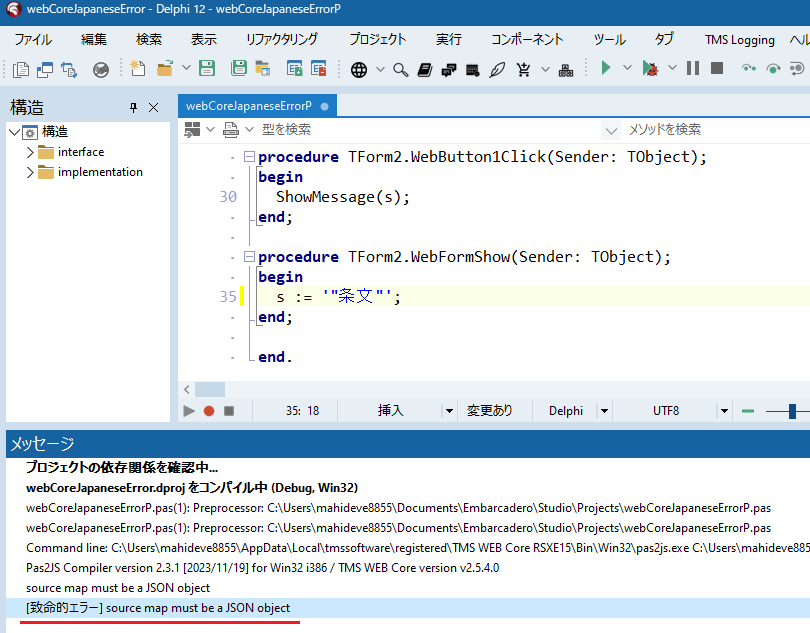
Task: Click the Step Over debug icon
Action: pyautogui.click(x=773, y=68)
